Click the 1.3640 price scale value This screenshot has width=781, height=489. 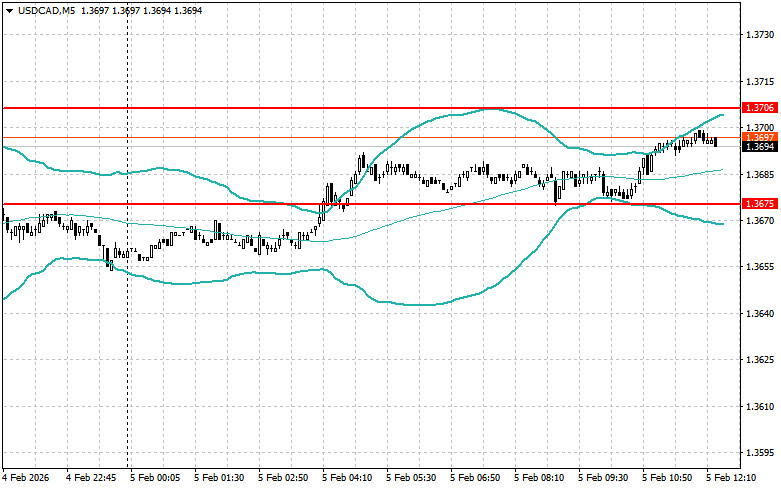[x=760, y=314]
